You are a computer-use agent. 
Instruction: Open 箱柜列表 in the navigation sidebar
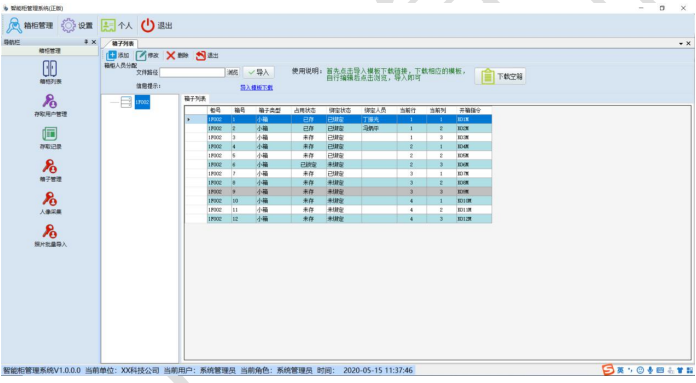click(50, 72)
